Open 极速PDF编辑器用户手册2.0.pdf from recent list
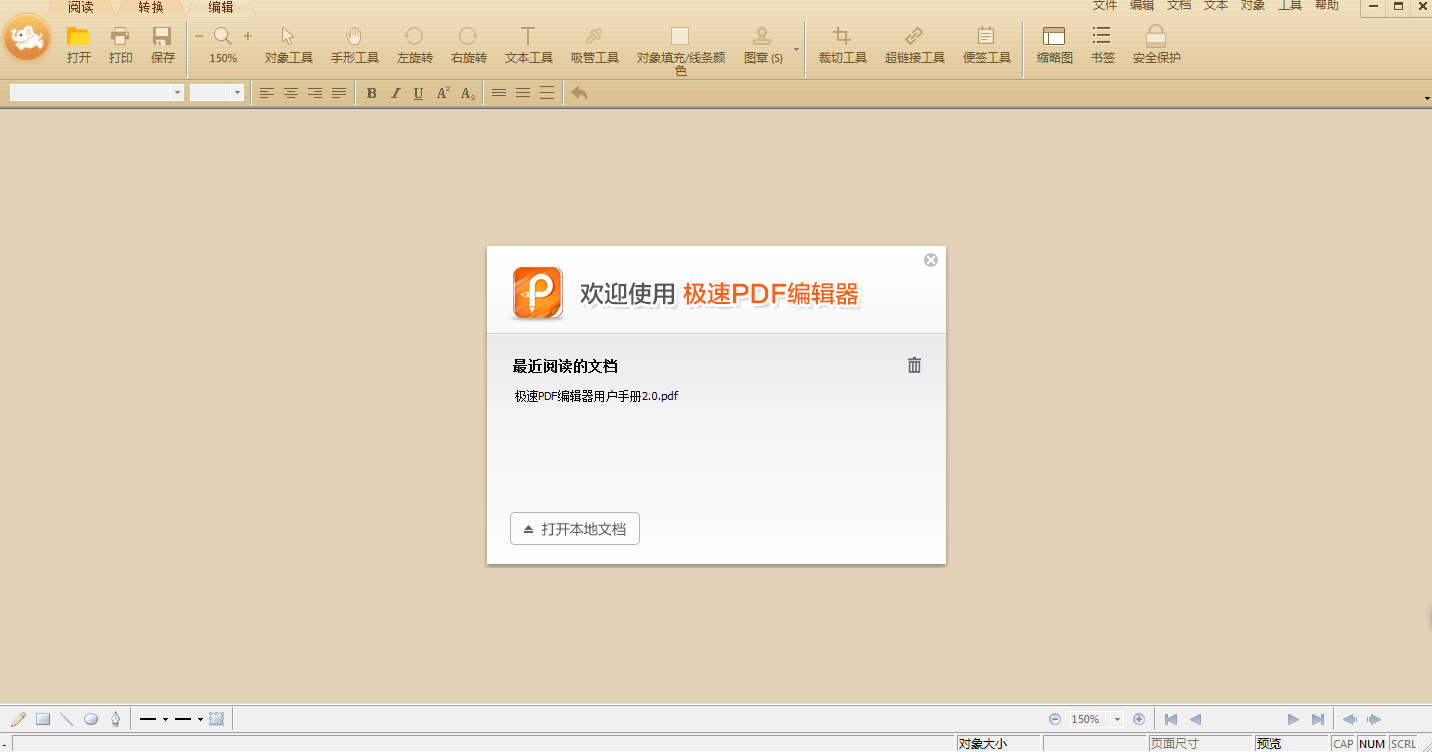 click(x=596, y=396)
